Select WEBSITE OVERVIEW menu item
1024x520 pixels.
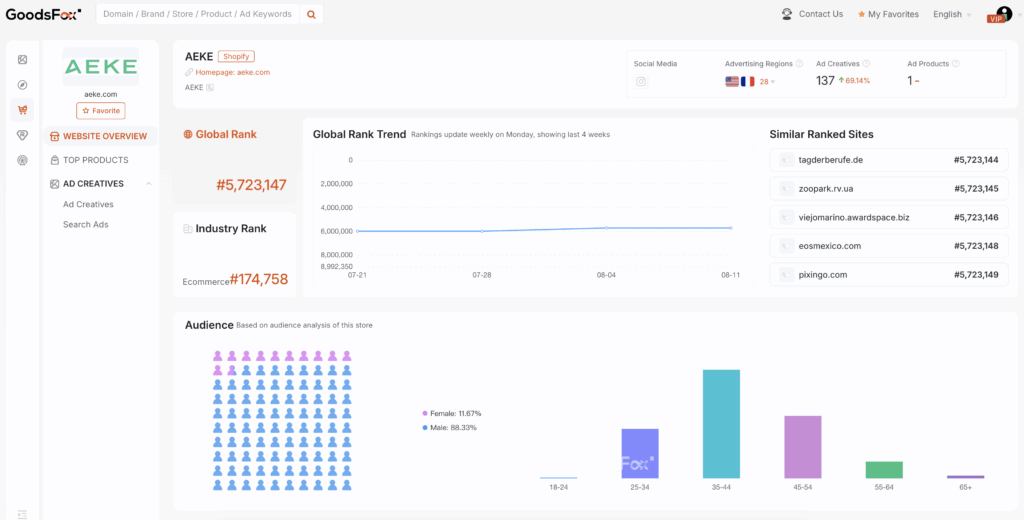pyautogui.click(x=101, y=136)
